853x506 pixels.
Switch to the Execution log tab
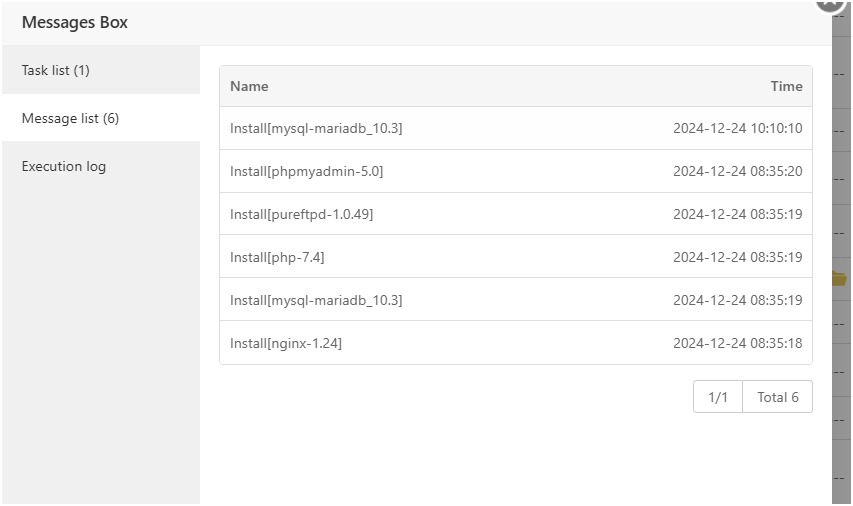click(63, 166)
